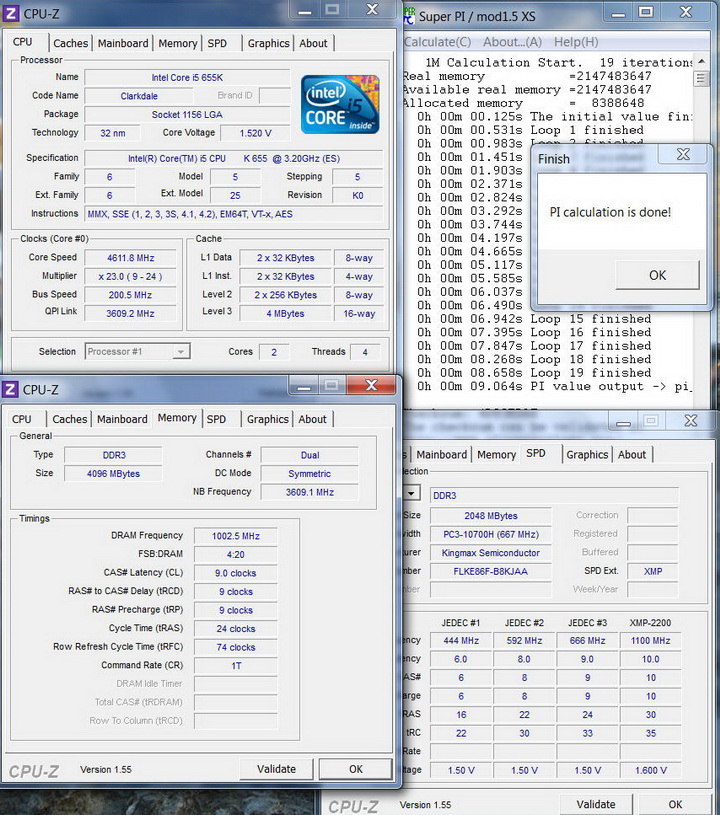Click OK in the Finish dialog
Image resolution: width=720 pixels, height=815 pixels.
(x=658, y=275)
